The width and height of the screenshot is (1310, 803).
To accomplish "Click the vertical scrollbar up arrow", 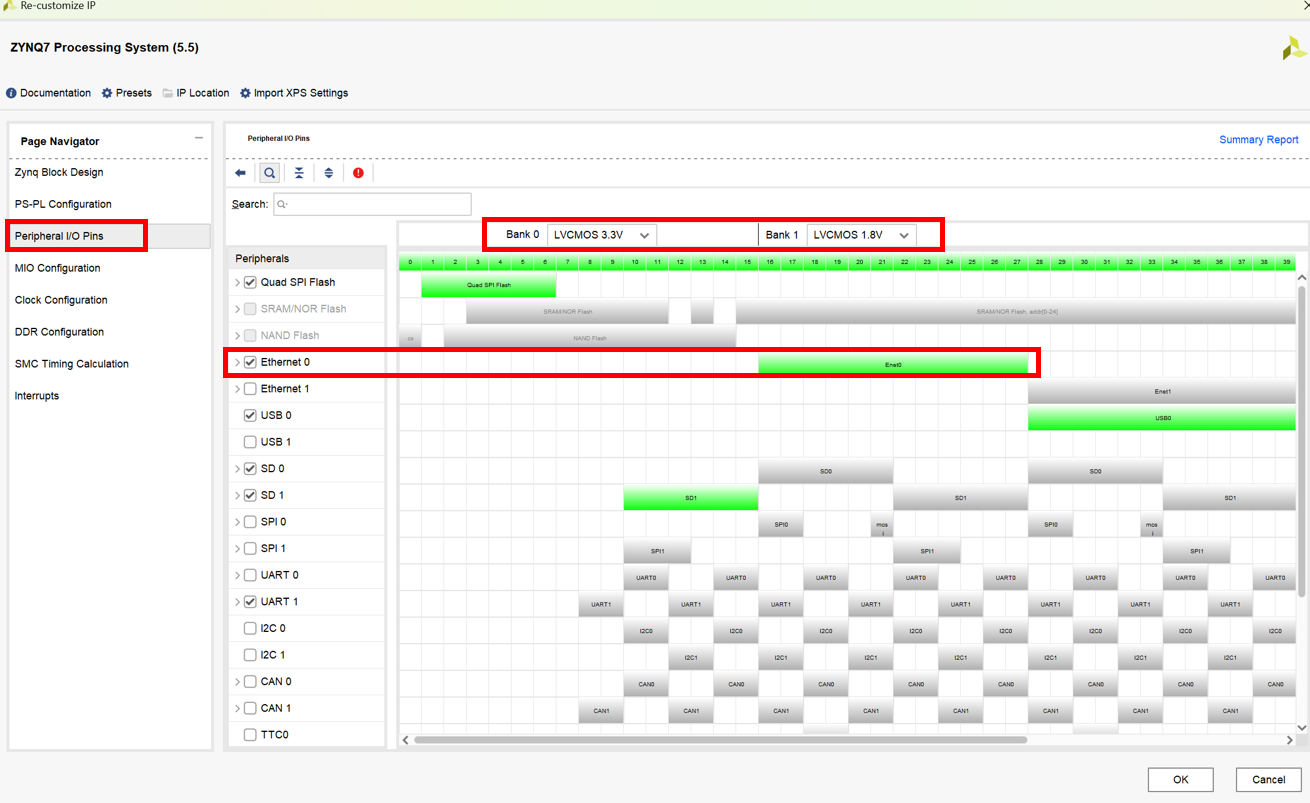I will coord(1302,277).
